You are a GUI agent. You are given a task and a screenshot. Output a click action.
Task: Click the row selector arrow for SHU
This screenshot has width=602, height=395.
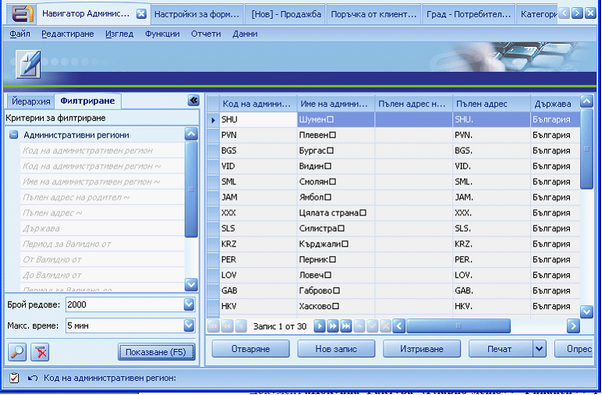pos(213,120)
